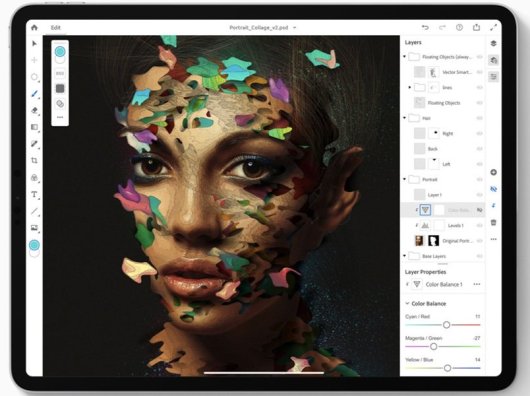Image resolution: width=530 pixels, height=396 pixels.
Task: Open the layer properties panel icon
Action: point(493,77)
